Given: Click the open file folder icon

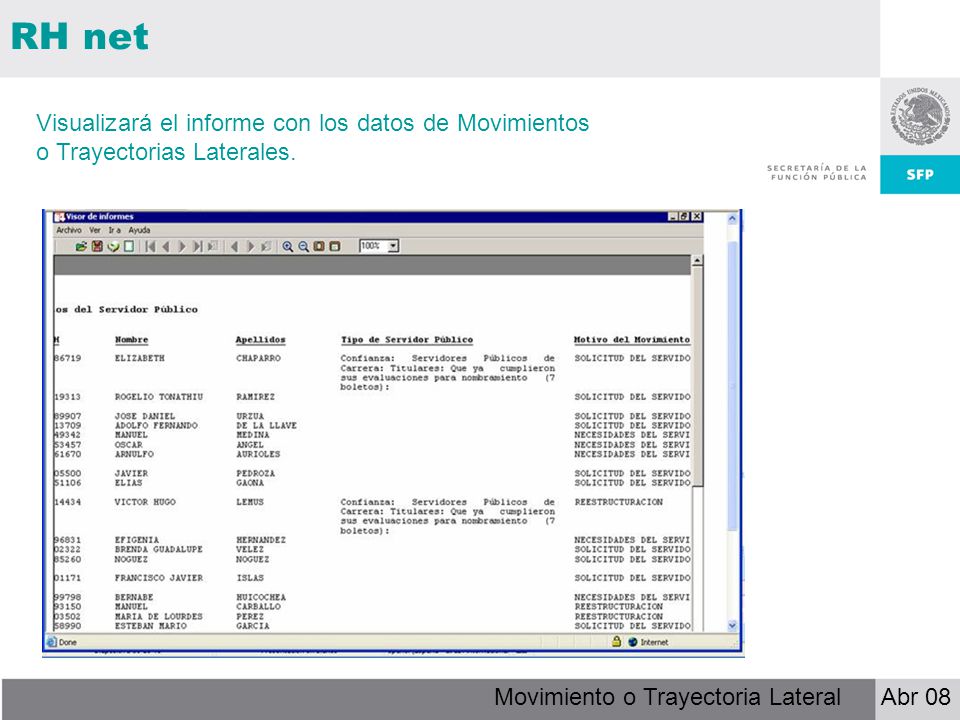Looking at the screenshot, I should point(81,246).
